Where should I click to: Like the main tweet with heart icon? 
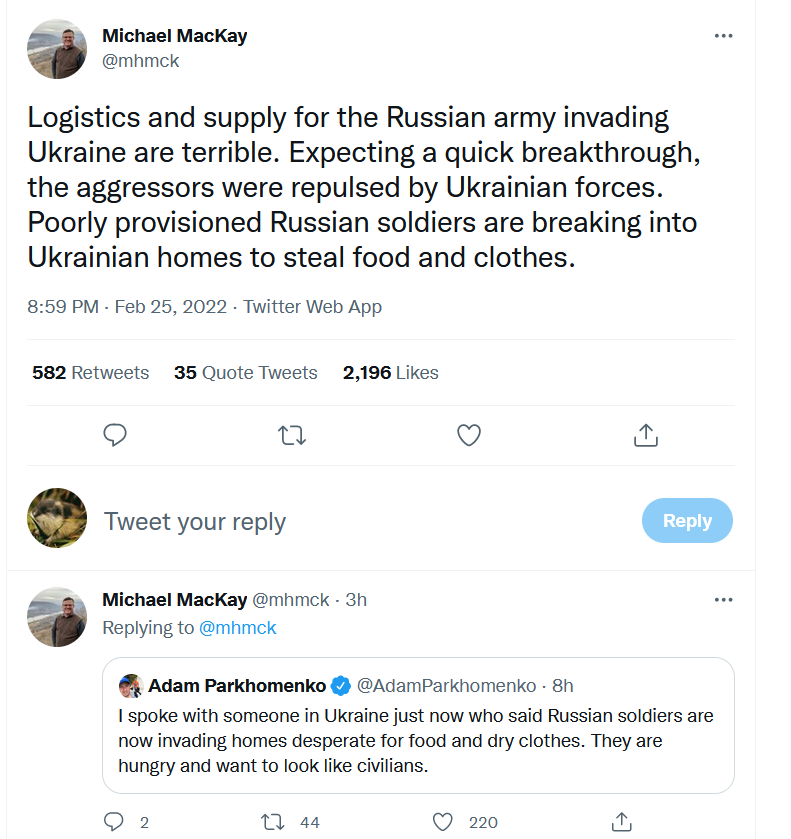tap(469, 435)
